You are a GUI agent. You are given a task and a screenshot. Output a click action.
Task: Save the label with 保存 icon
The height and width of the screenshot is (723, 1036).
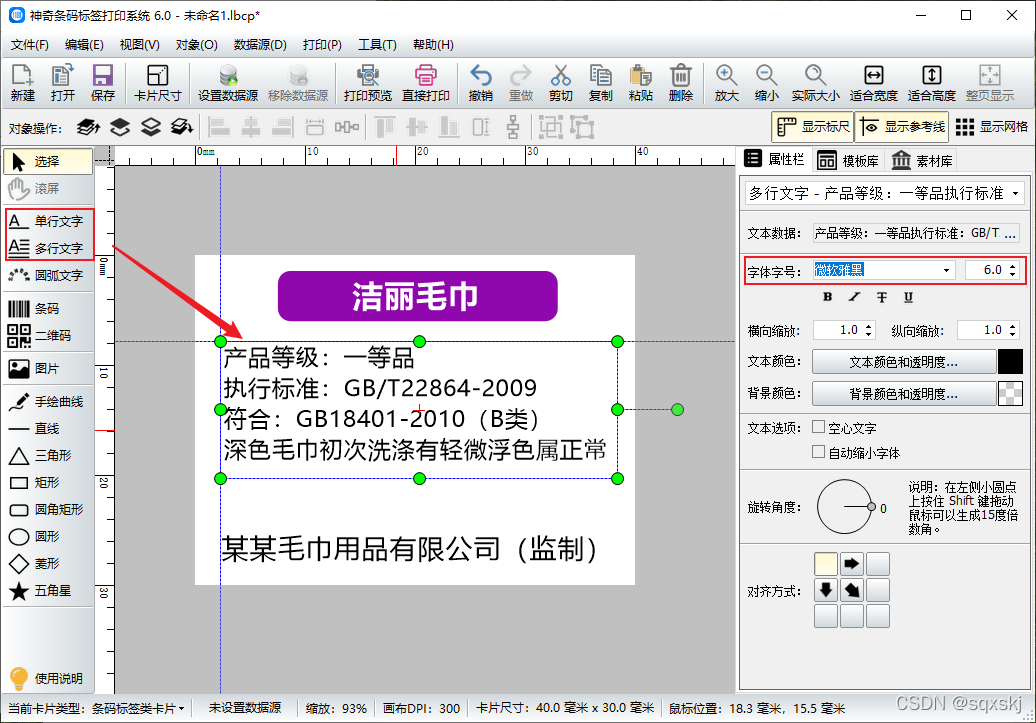coord(102,83)
